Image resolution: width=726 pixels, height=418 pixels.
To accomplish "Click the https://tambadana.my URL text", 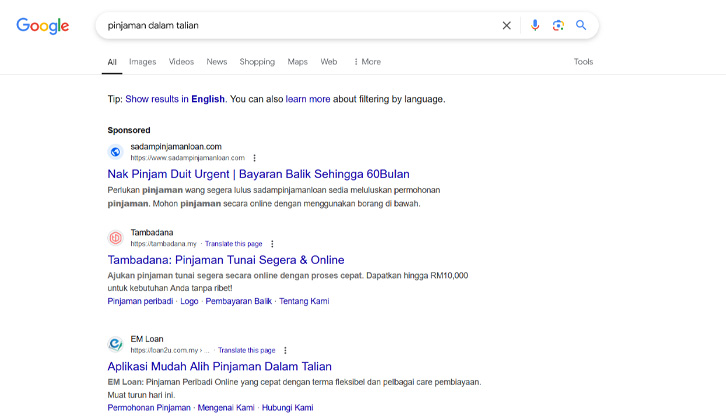I will (x=163, y=244).
